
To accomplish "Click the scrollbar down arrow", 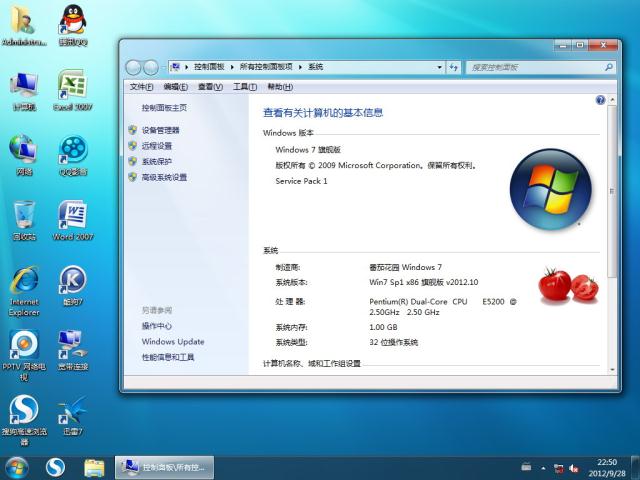I will click(612, 370).
